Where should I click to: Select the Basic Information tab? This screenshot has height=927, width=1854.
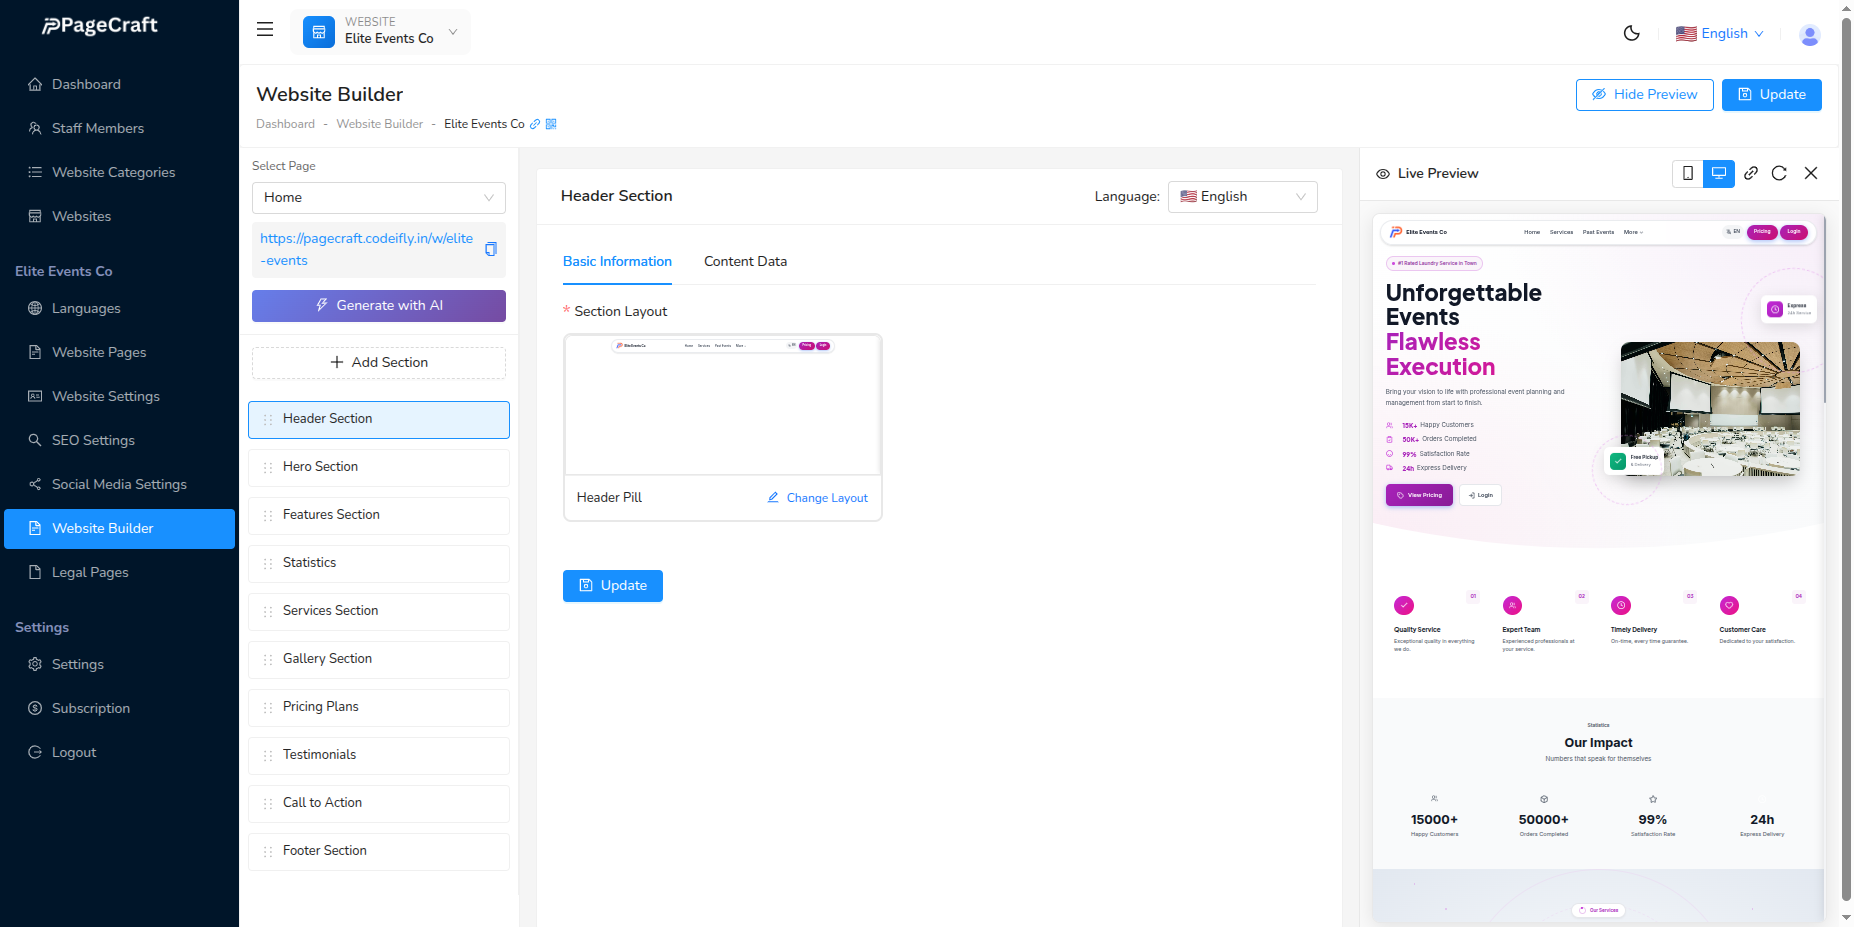click(x=617, y=261)
